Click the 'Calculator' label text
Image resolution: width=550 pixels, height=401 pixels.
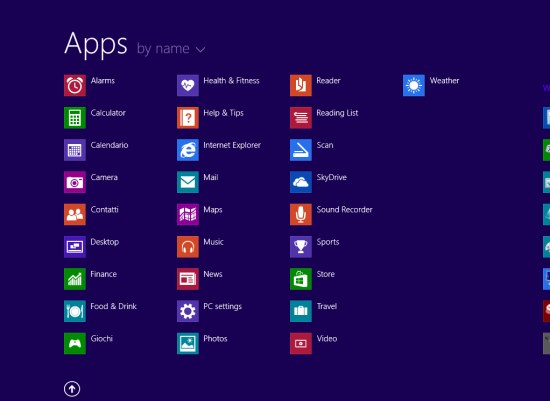click(108, 113)
